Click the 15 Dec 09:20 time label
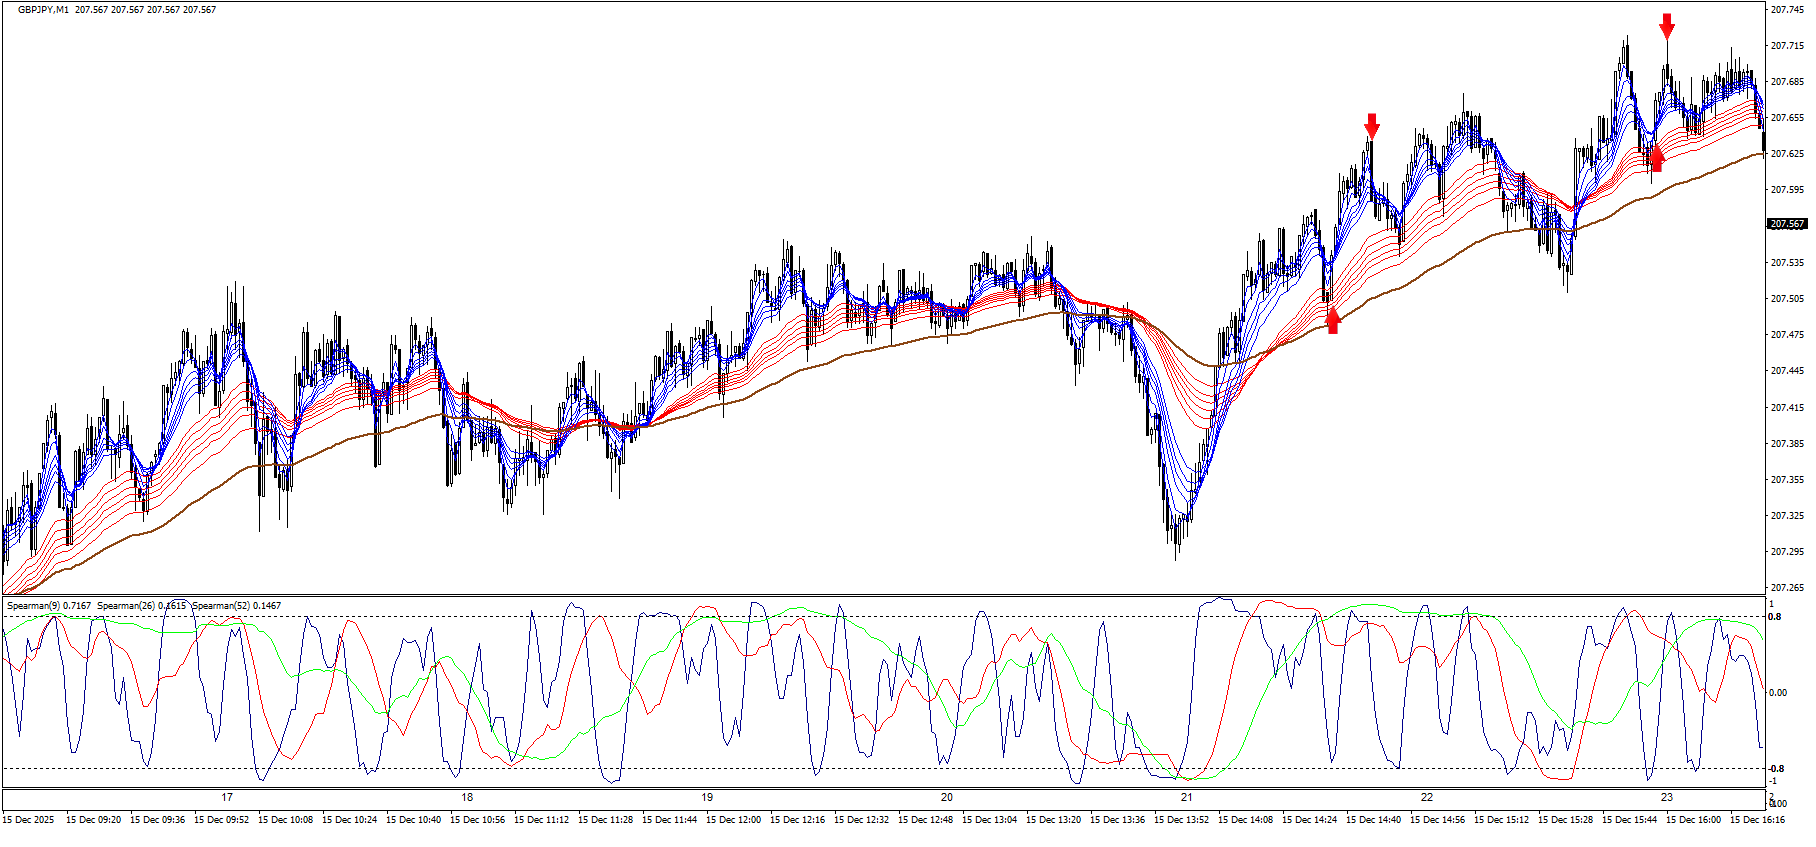The image size is (1816, 847). click(x=93, y=820)
